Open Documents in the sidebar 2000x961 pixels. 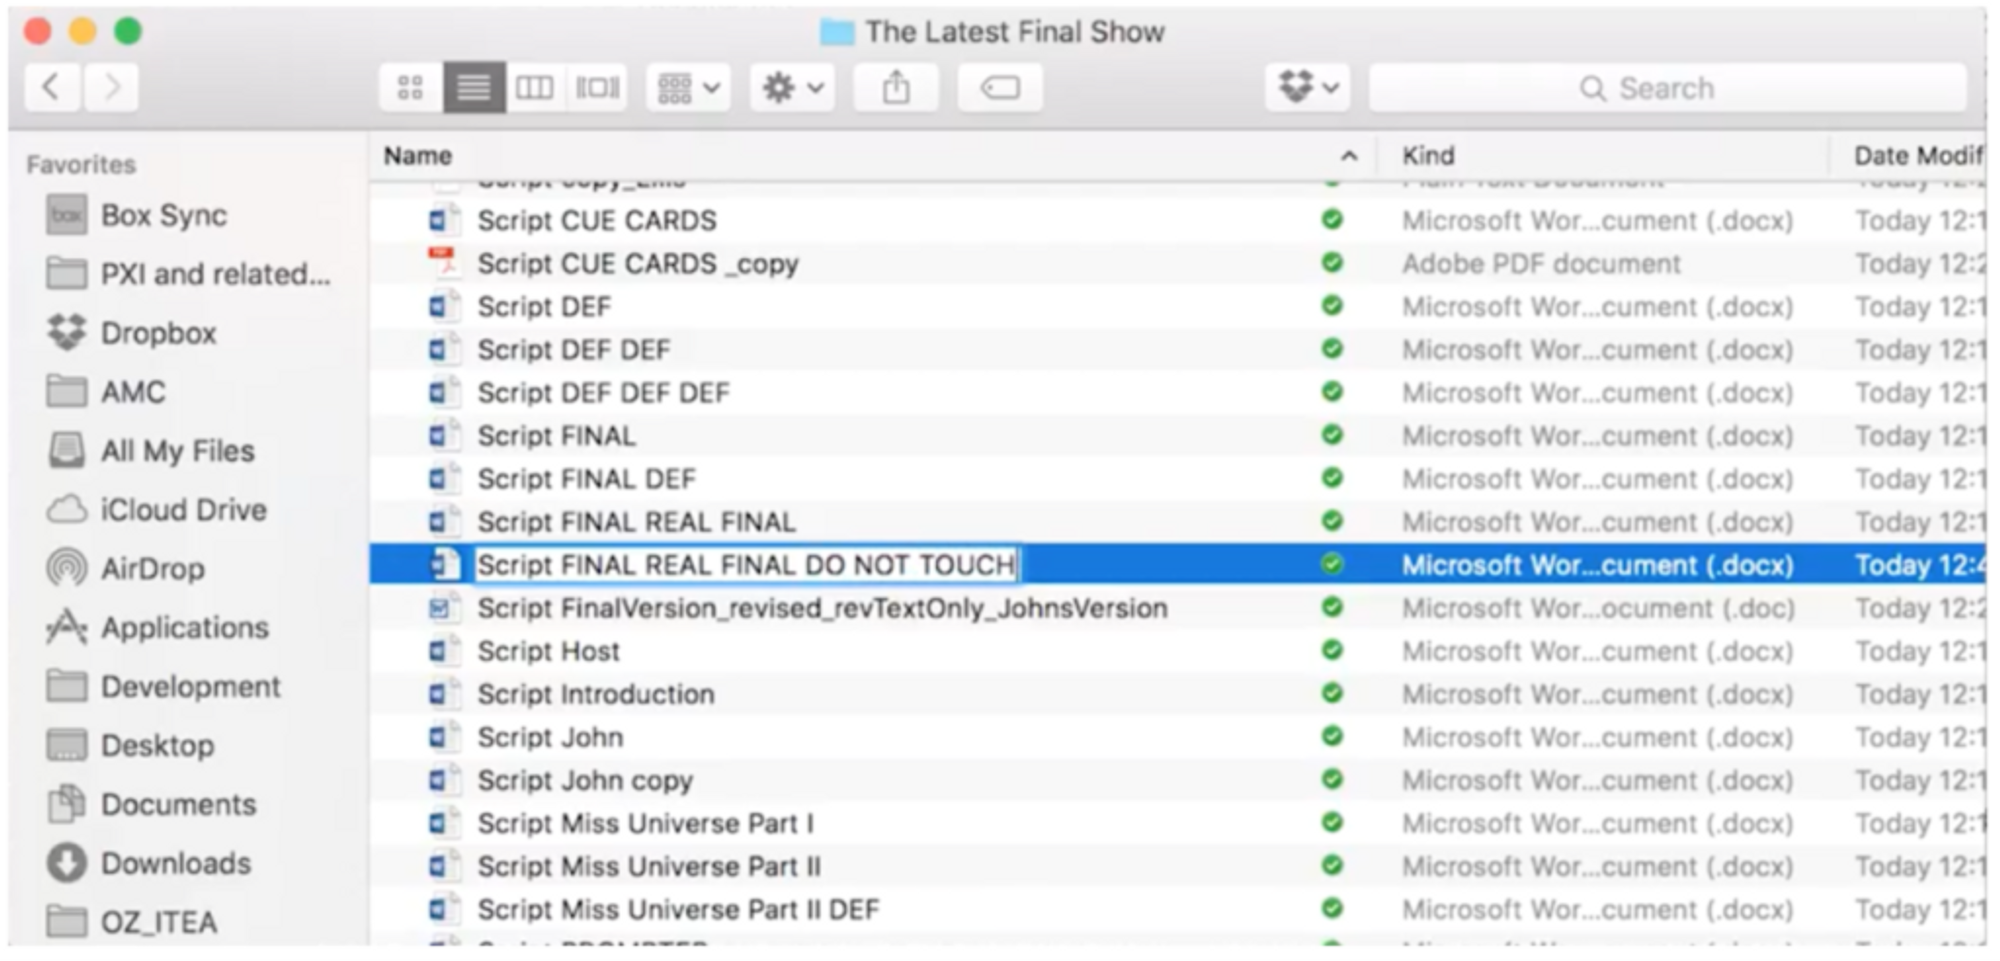click(151, 805)
